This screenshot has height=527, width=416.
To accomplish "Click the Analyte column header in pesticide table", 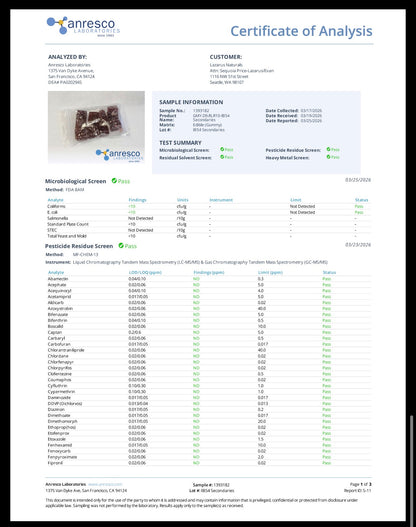I will click(56, 272).
